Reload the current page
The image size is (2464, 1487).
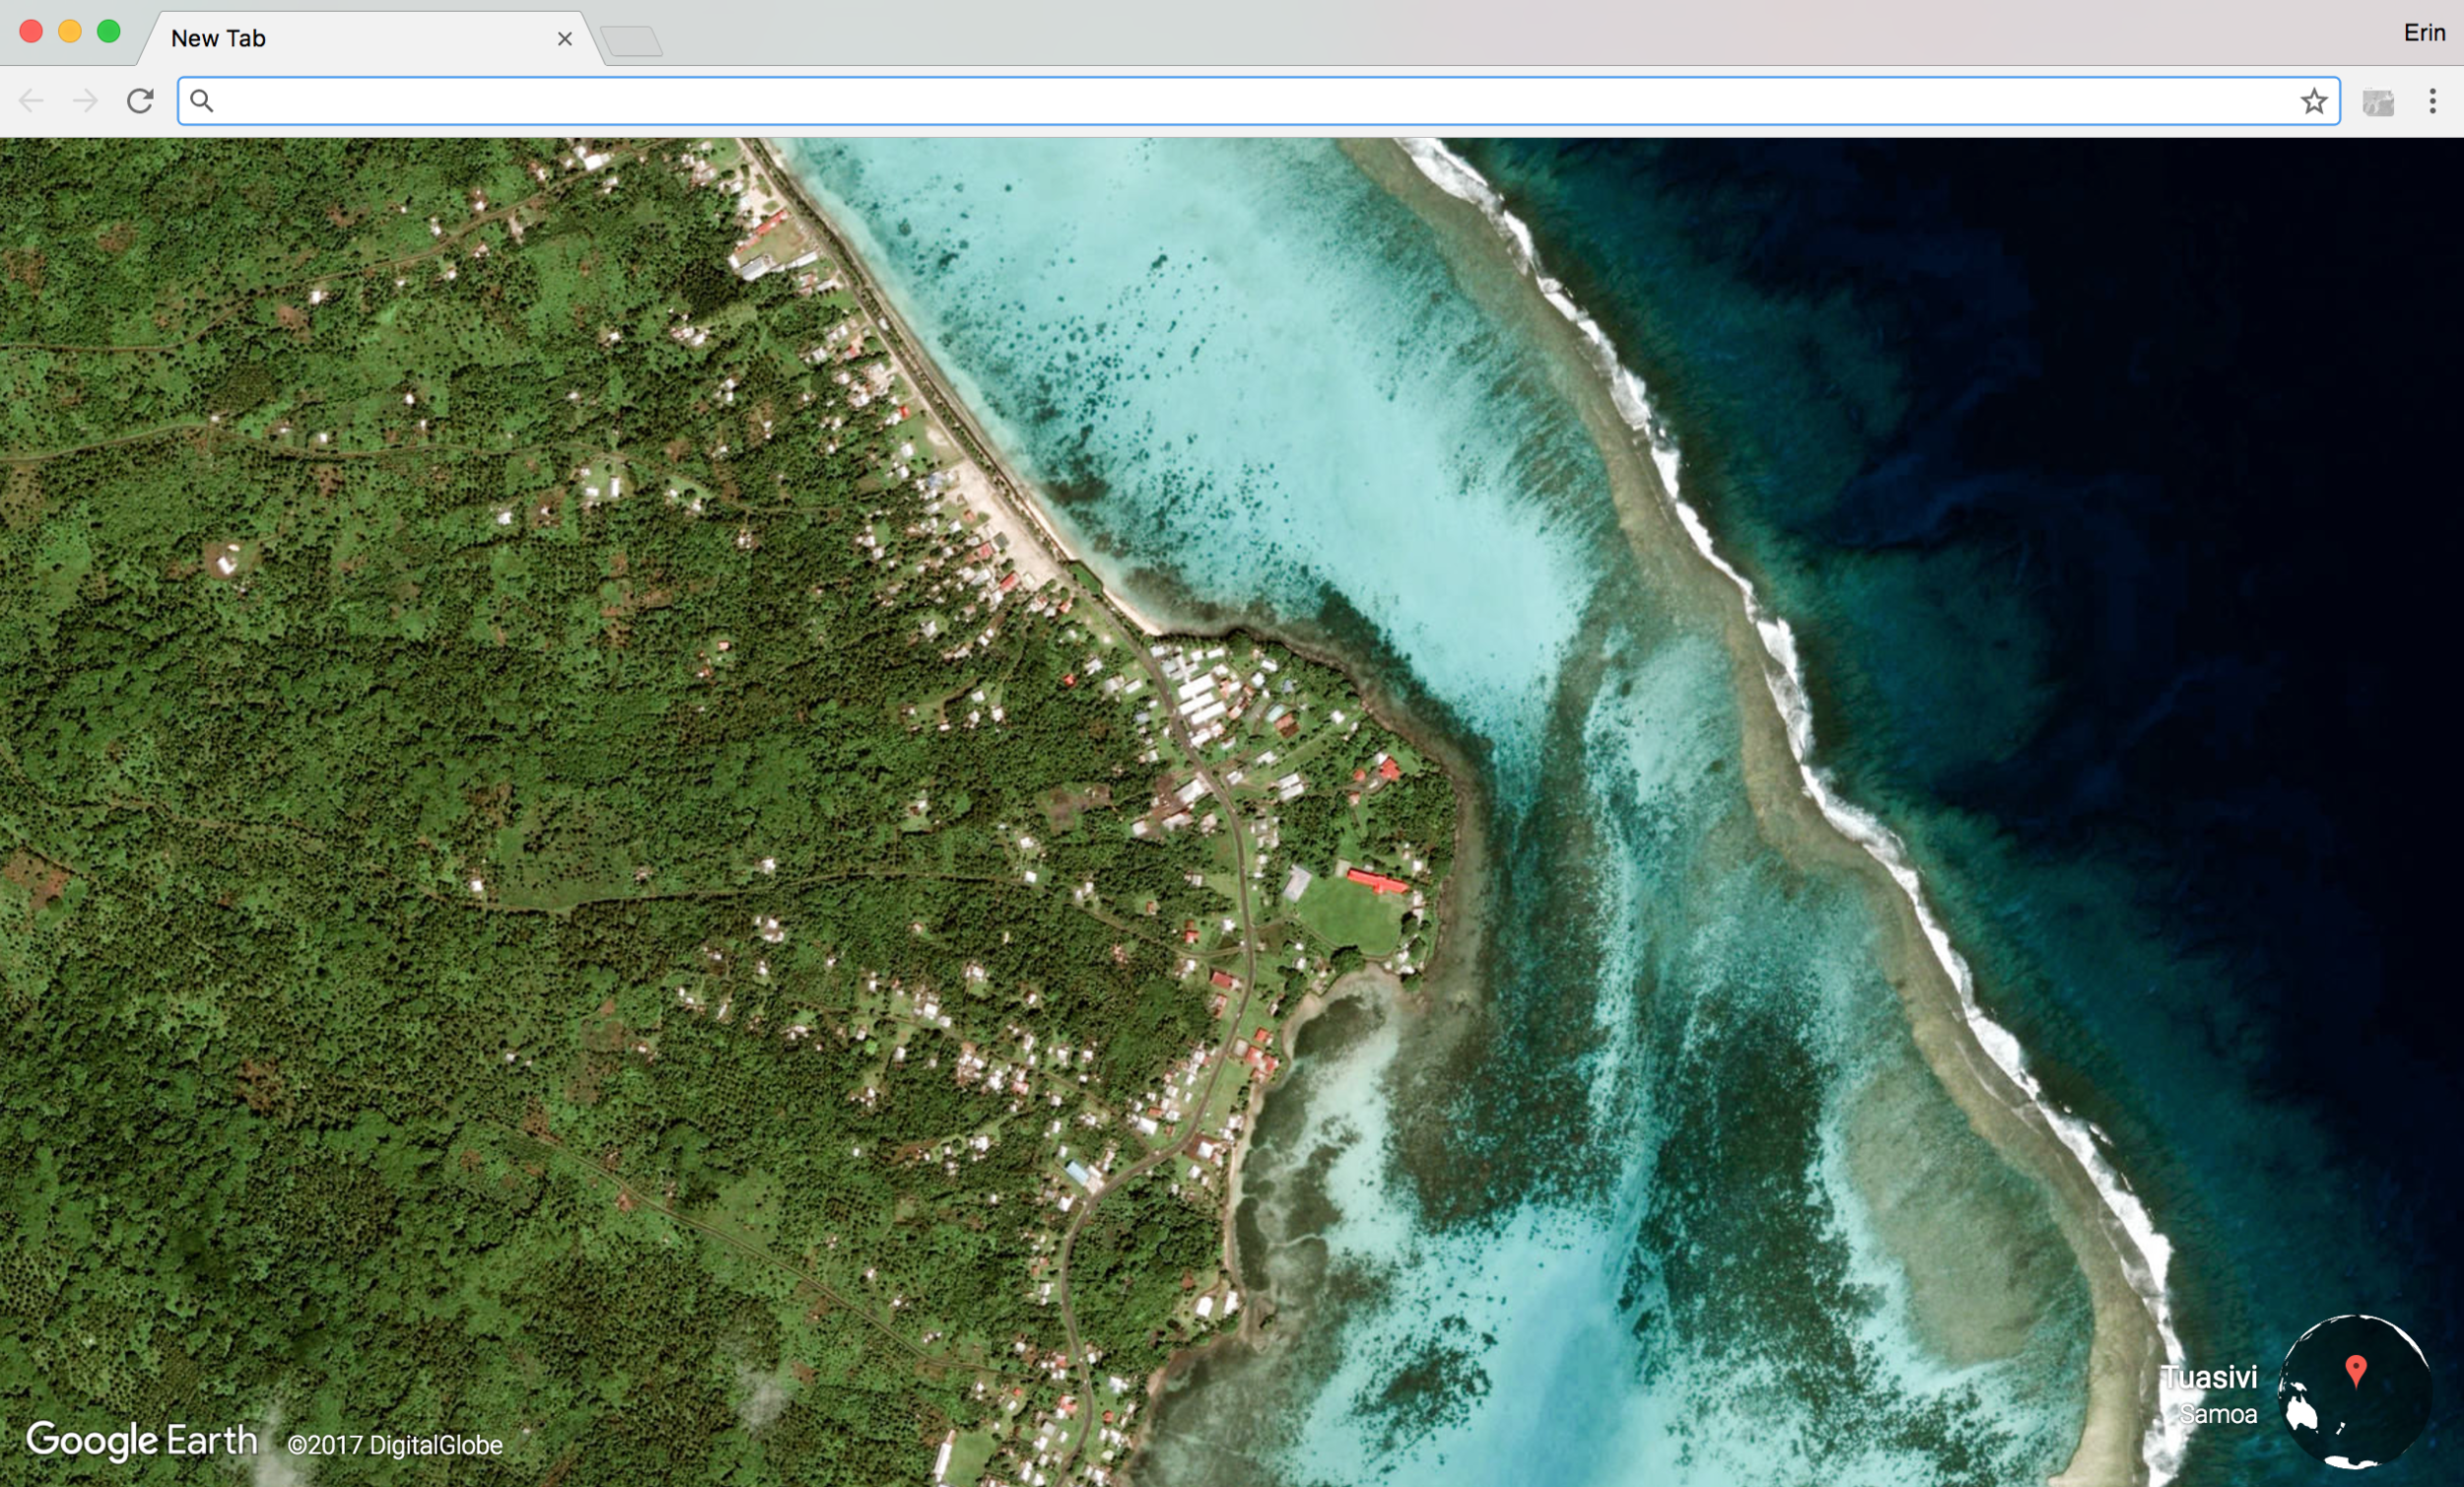pos(140,101)
